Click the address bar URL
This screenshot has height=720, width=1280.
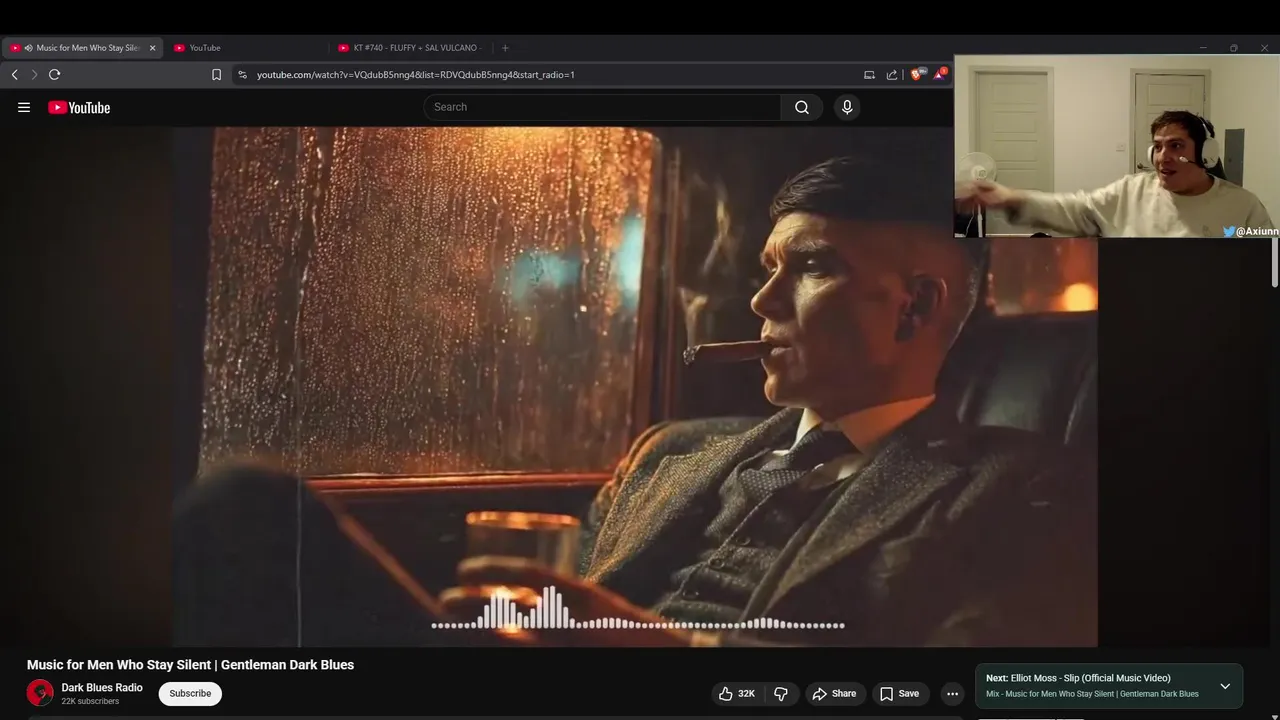click(x=415, y=74)
